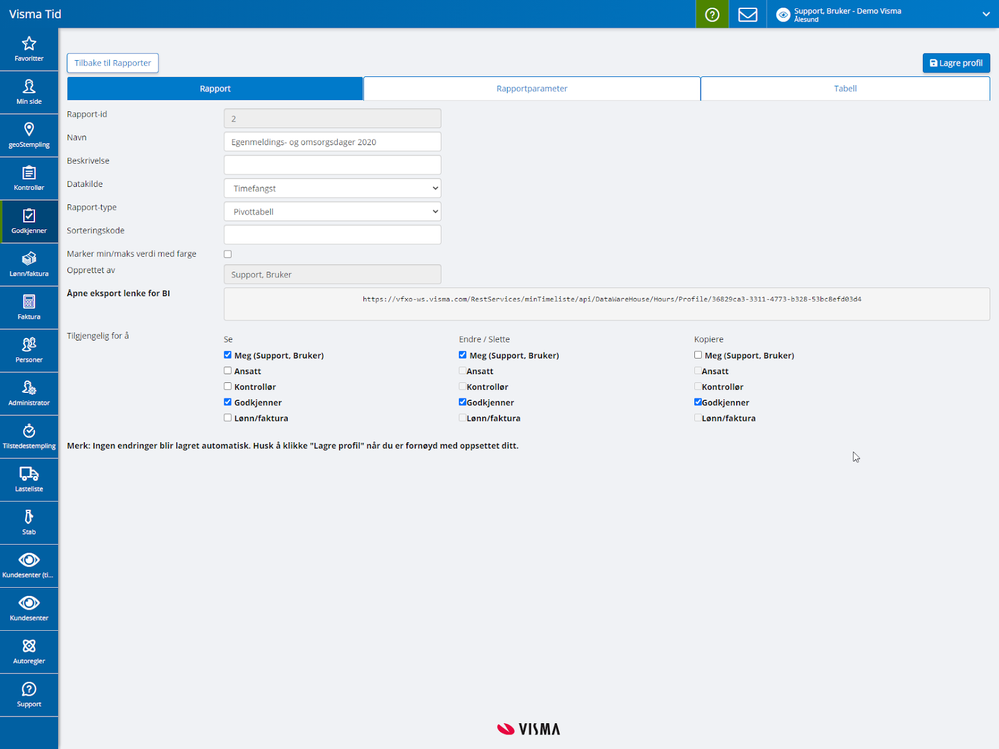Open the Kontrollør clipboard icon

[29, 173]
